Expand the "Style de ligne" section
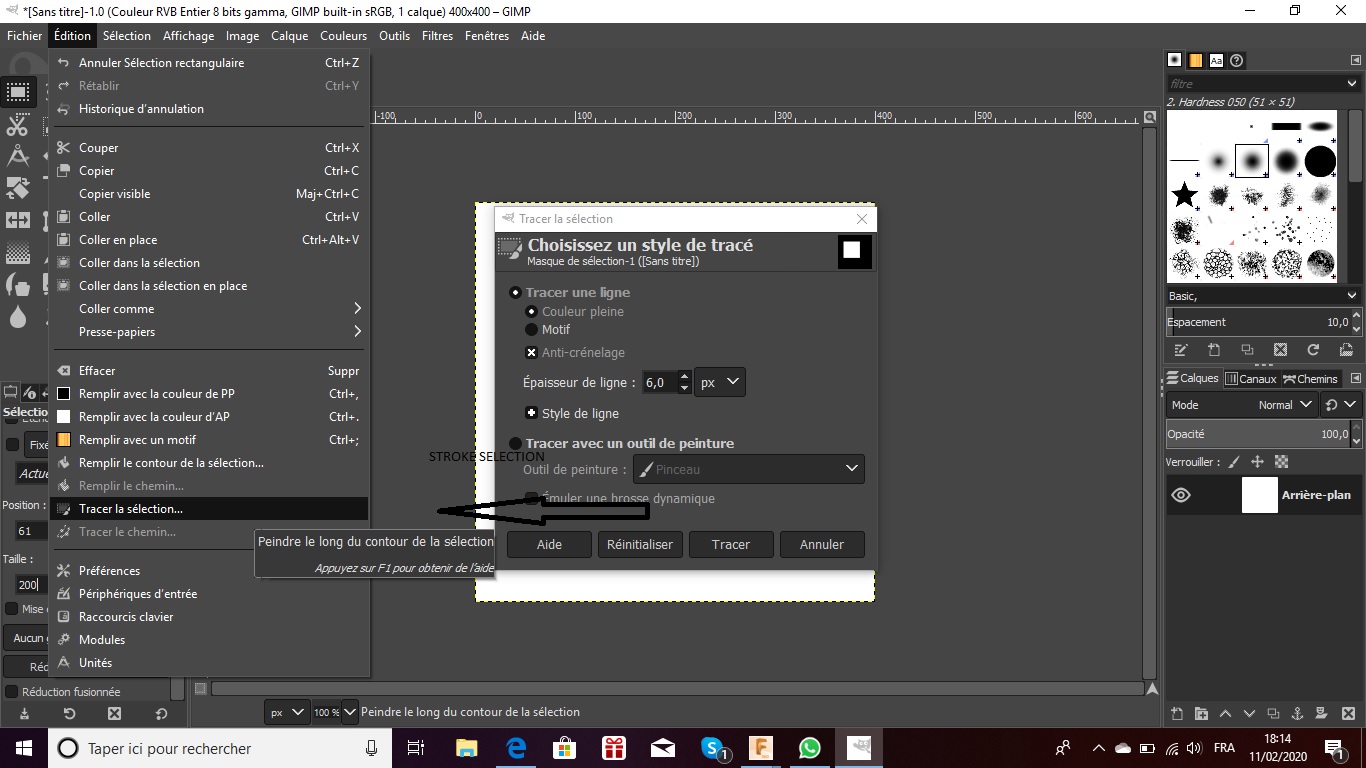 [532, 413]
